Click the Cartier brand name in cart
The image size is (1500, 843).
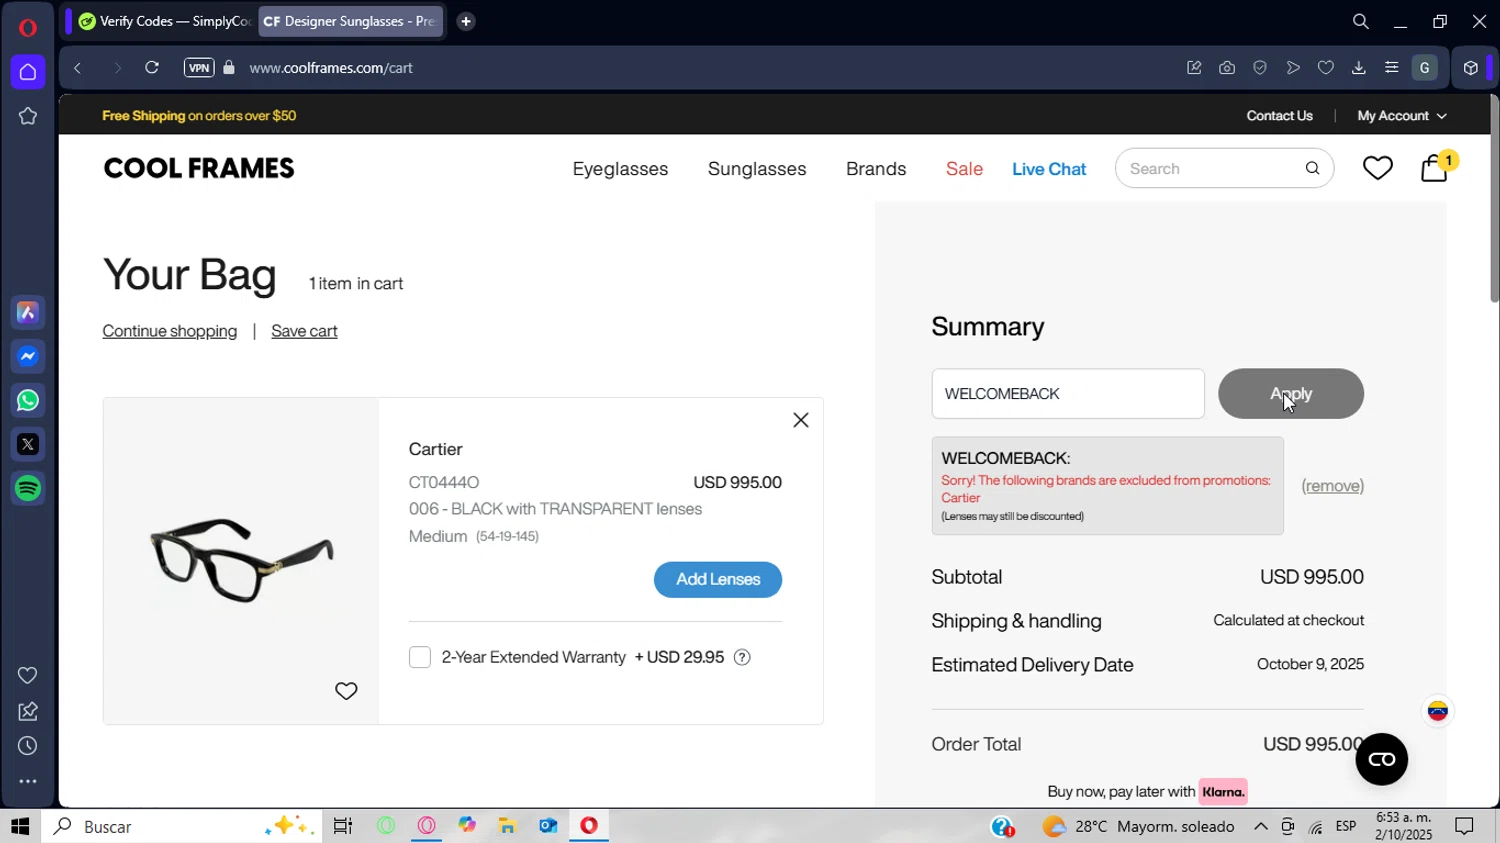[x=436, y=450]
